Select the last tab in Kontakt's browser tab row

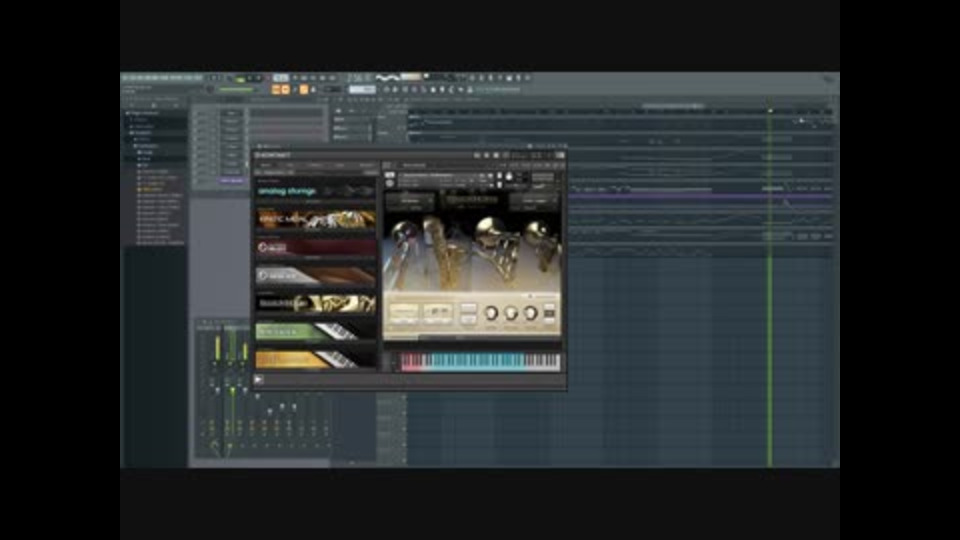366,165
